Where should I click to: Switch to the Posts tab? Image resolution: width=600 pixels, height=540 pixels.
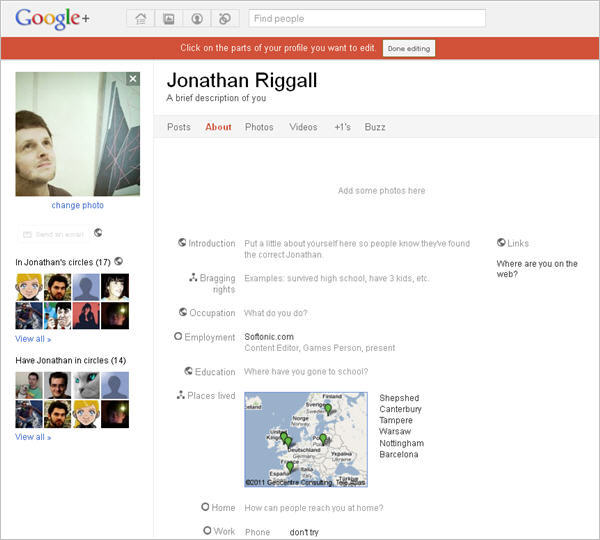[x=178, y=127]
